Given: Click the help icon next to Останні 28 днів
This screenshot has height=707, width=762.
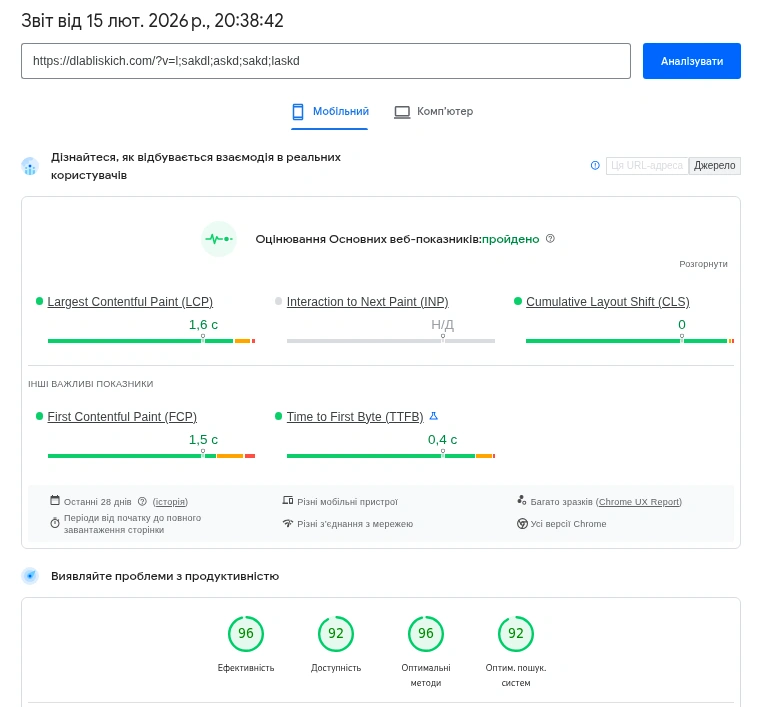Looking at the screenshot, I should coord(142,502).
